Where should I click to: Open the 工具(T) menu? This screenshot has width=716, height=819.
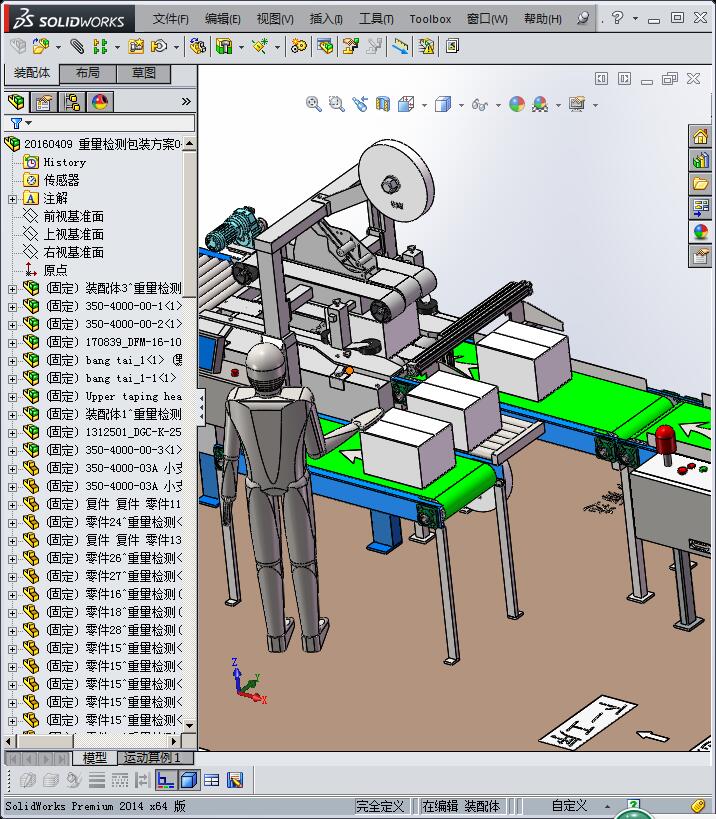376,19
